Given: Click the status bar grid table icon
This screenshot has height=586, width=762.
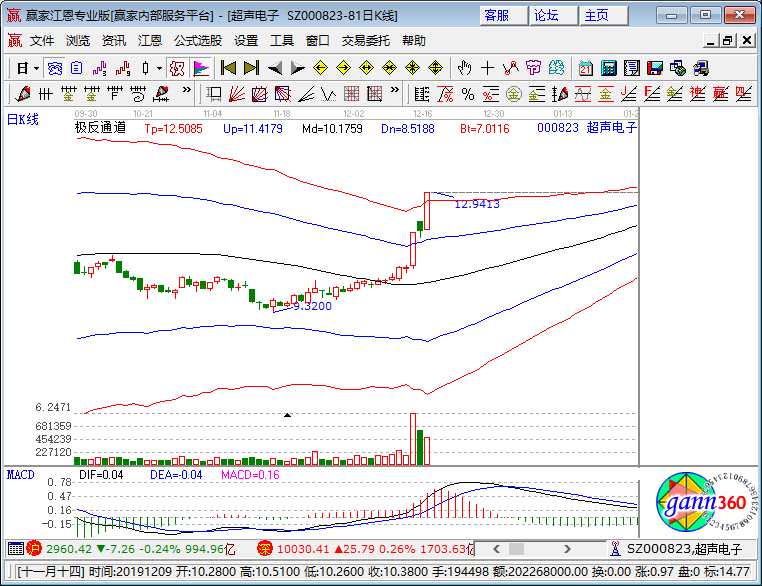Looking at the screenshot, I should [x=16, y=549].
